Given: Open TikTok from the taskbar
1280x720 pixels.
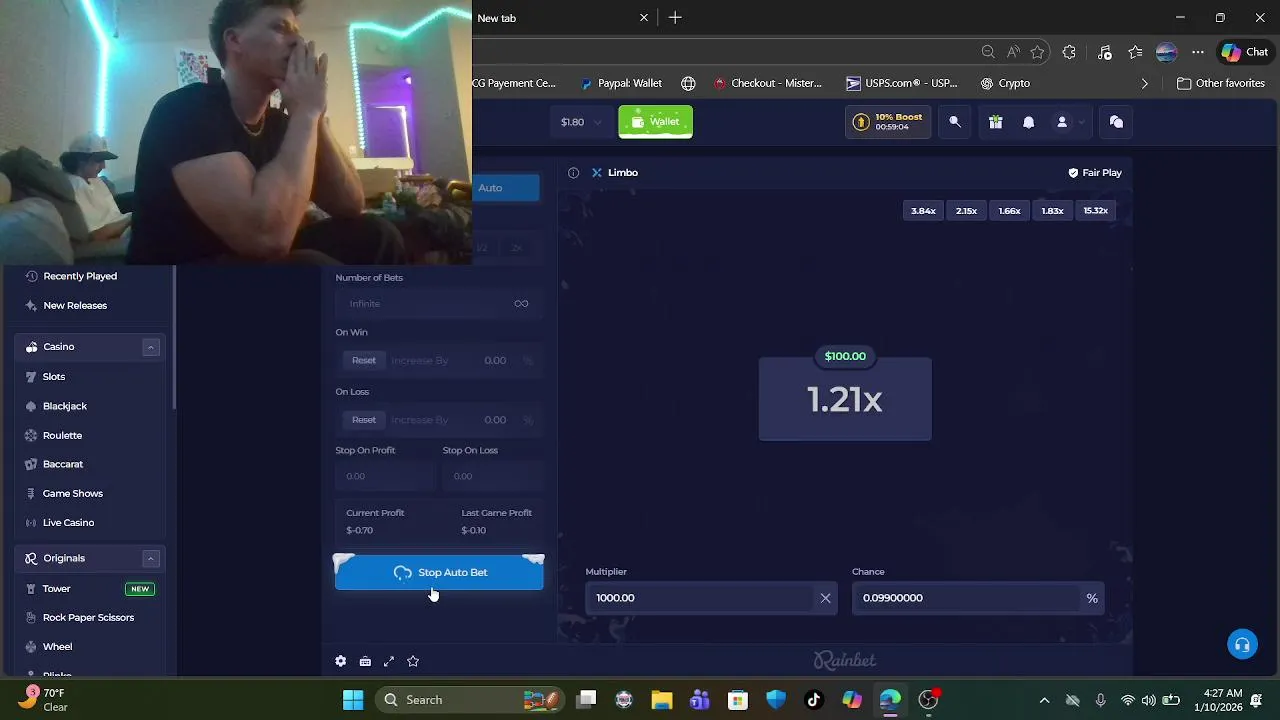Looking at the screenshot, I should coord(814,700).
